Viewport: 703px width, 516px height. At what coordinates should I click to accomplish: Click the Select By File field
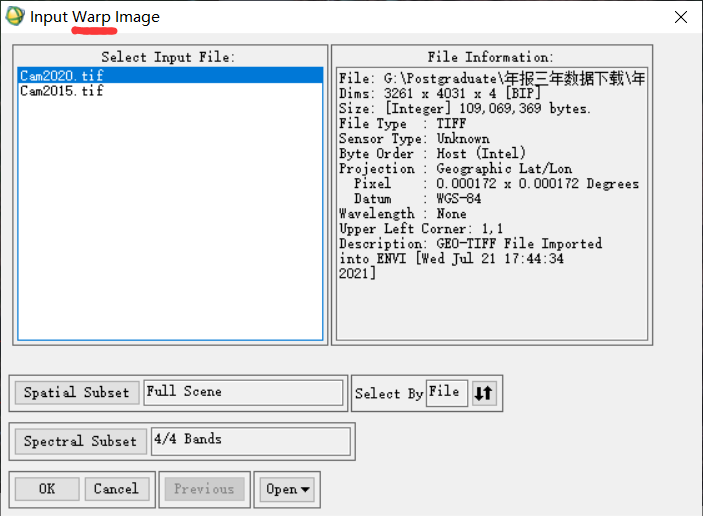pos(447,393)
